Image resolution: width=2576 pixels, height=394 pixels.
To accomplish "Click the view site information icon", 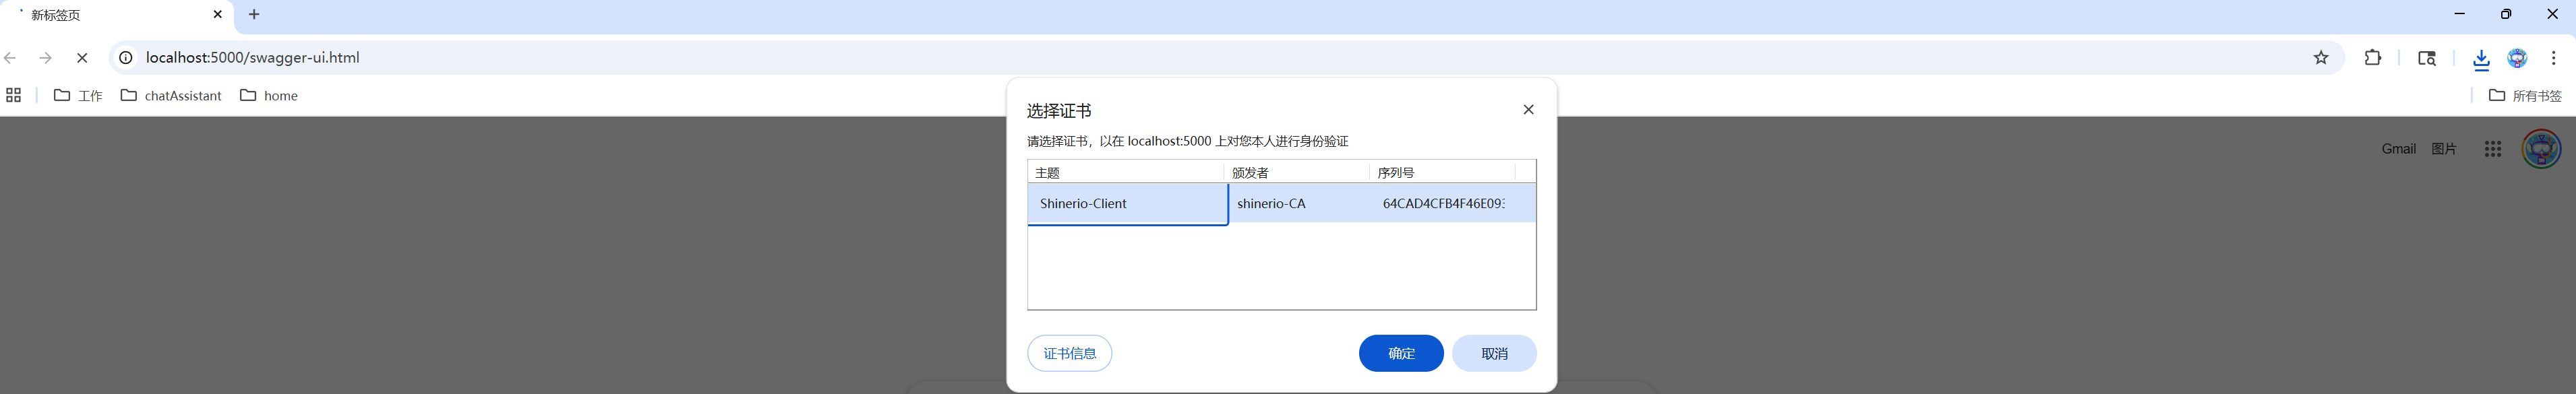I will tap(126, 58).
